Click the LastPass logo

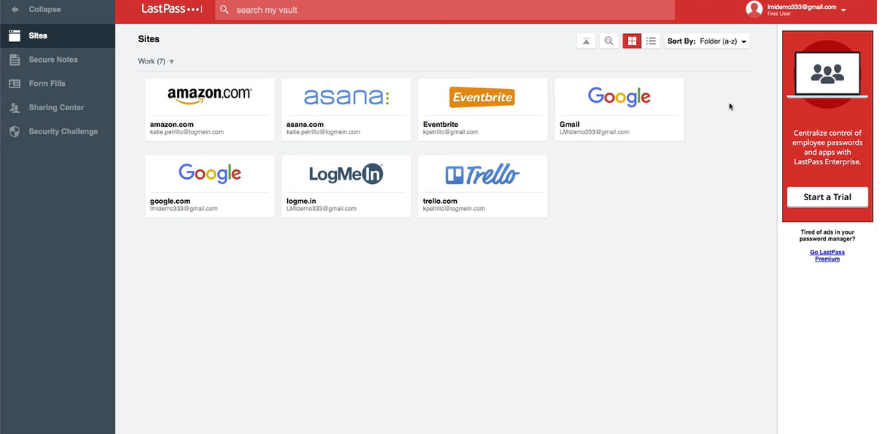click(x=172, y=9)
